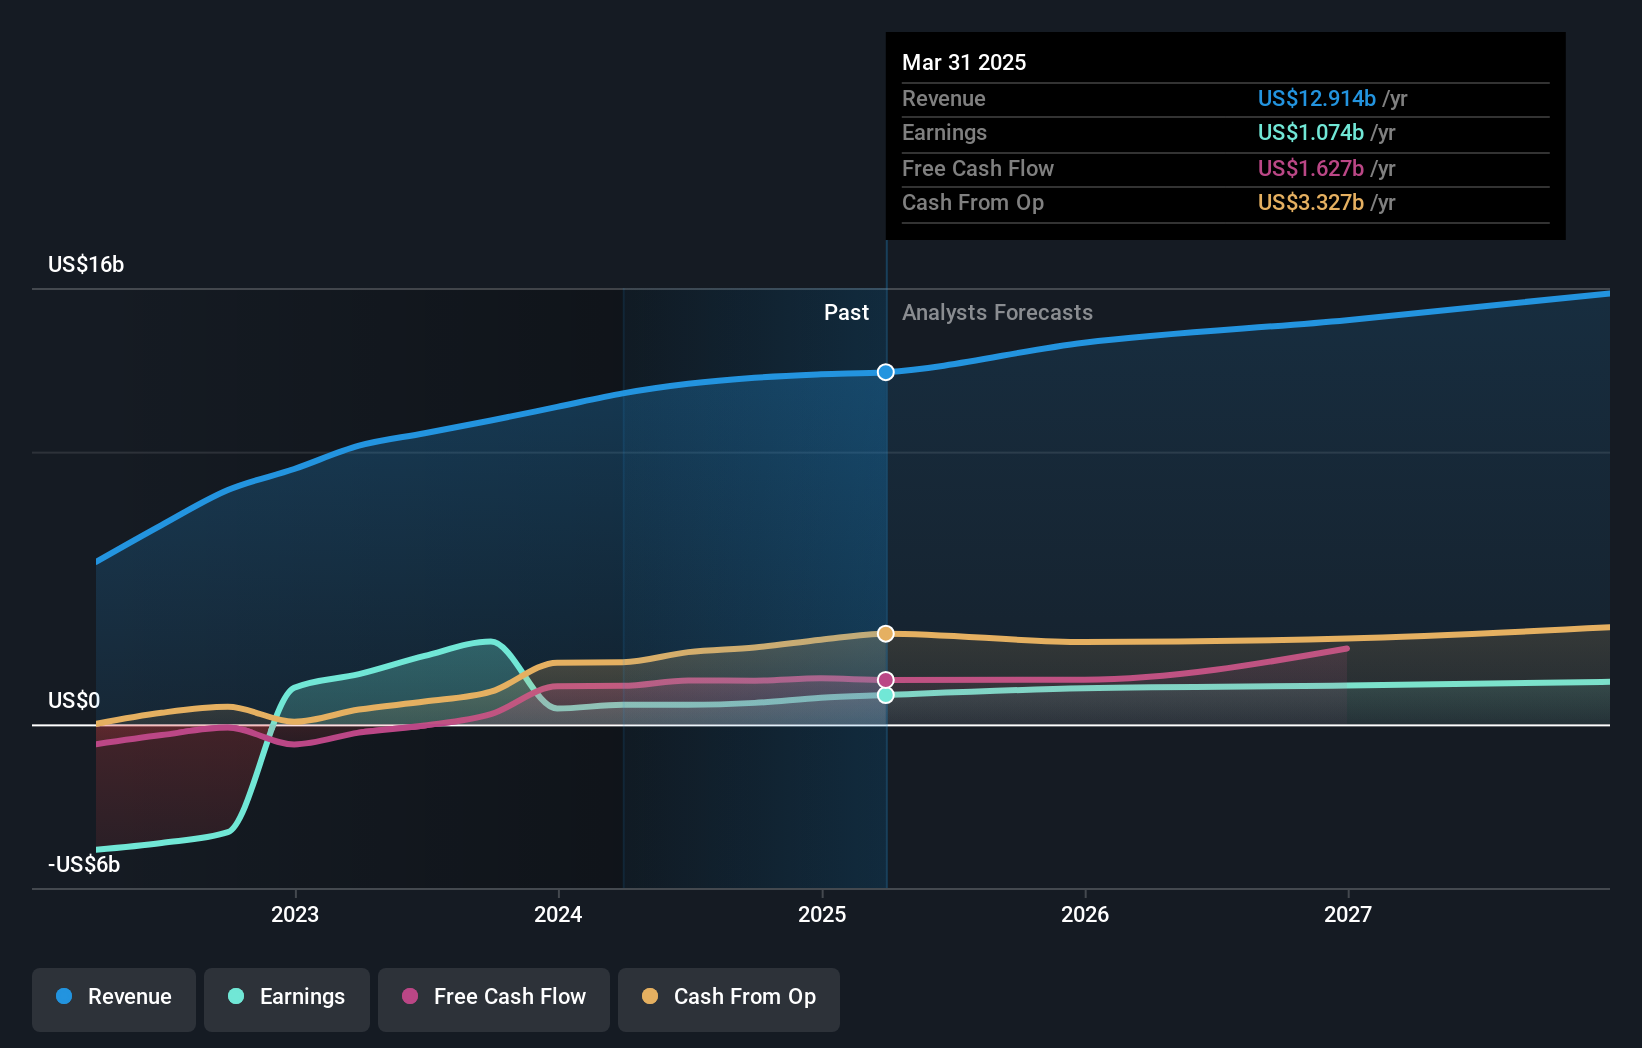Click the Free Cash Flow tooltip row label
1642x1048 pixels.
pyautogui.click(x=978, y=168)
